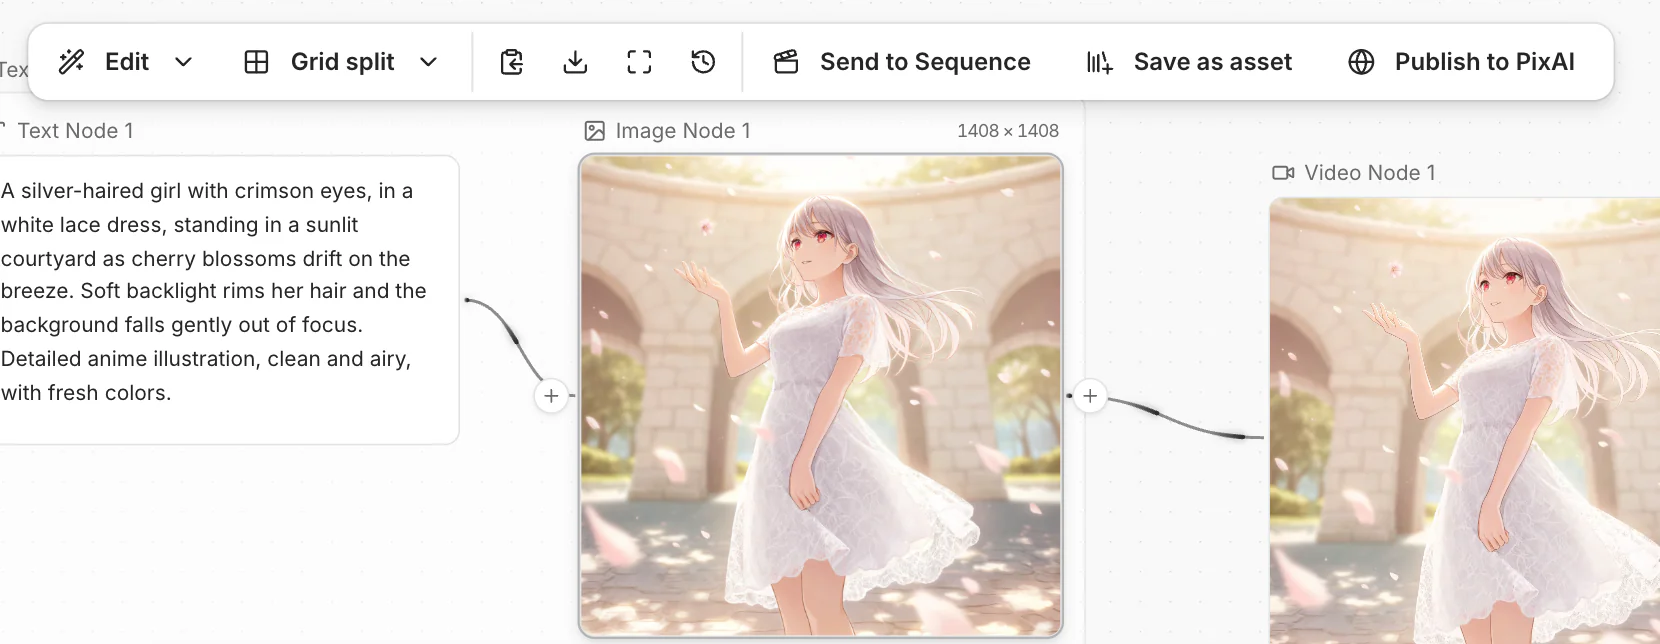Screen dimensions: 1660x644
Task: Expand the Edit dropdown chevron
Action: 183,62
